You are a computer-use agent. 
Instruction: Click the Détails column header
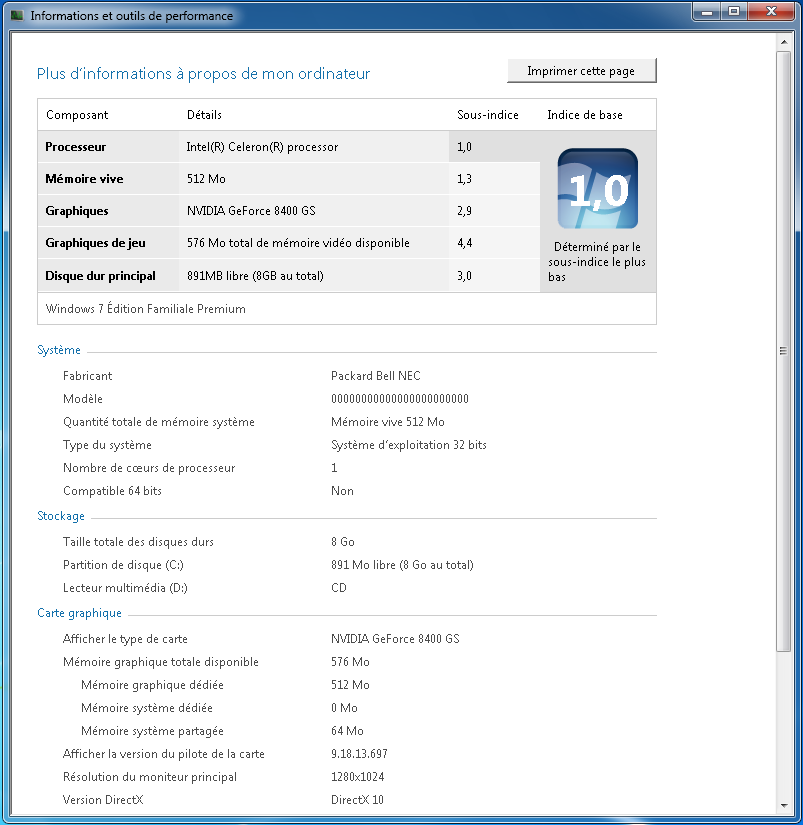pos(204,115)
